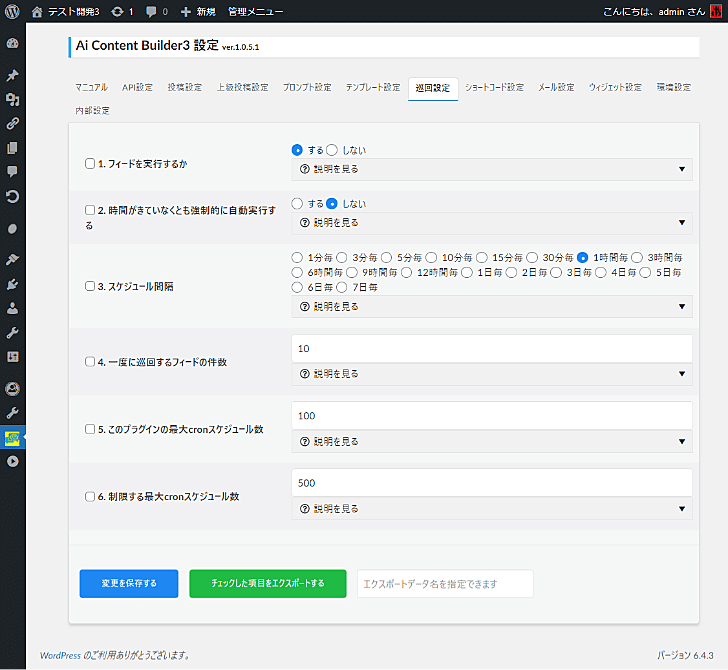This screenshot has height=670, width=728.
Task: Switch to 環境設定 tab
Action: pos(674,87)
